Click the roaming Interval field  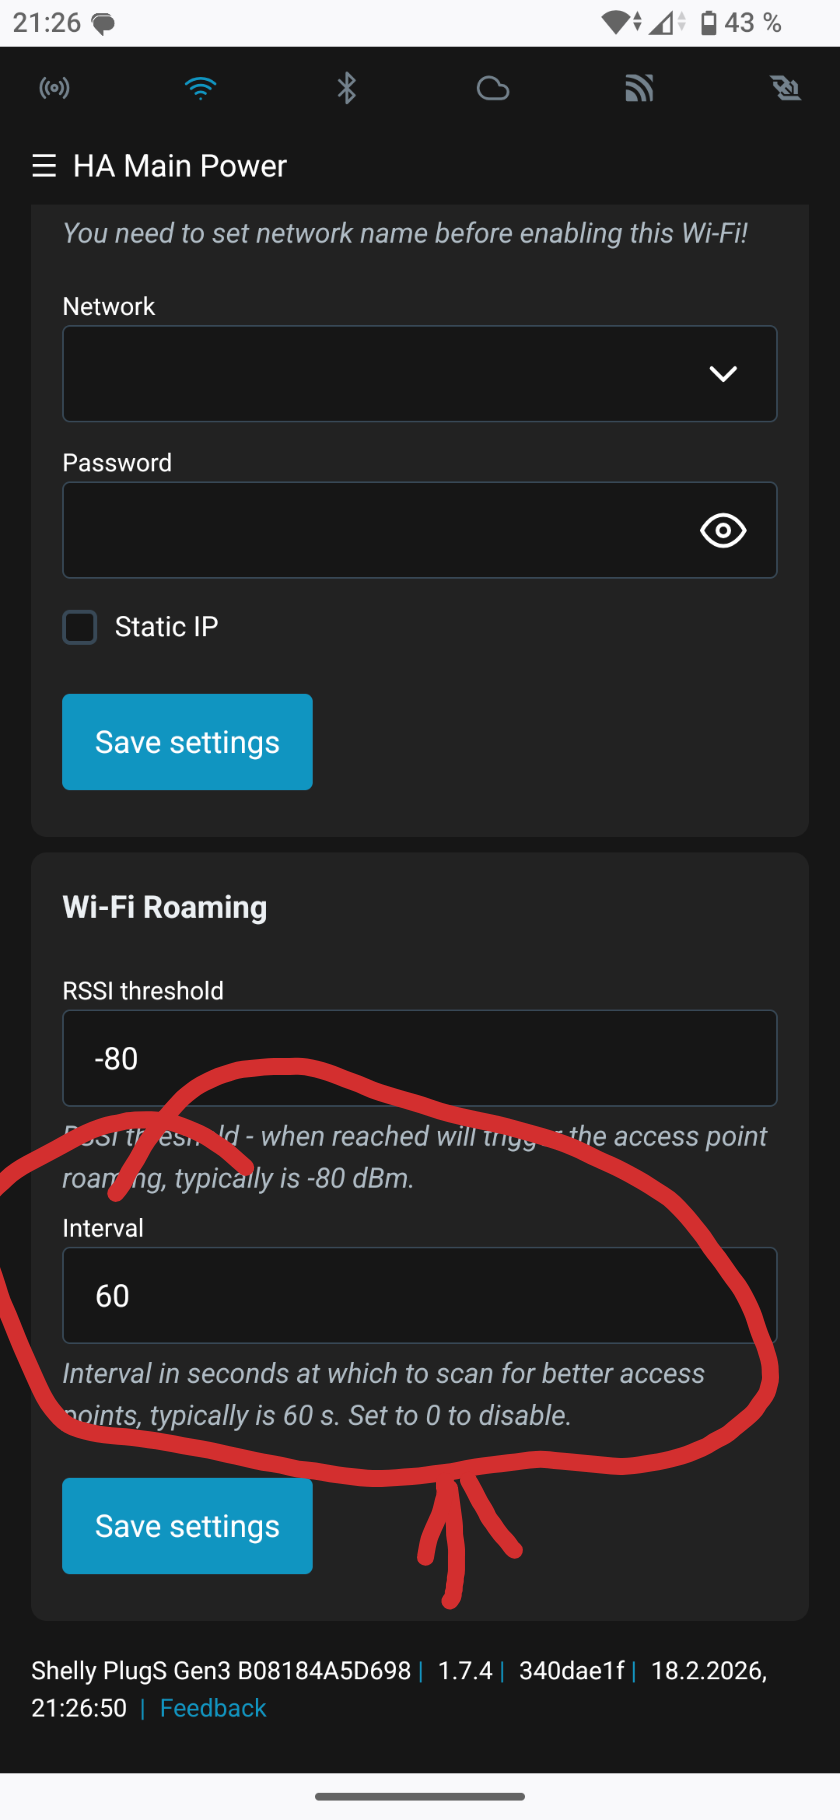point(420,1295)
